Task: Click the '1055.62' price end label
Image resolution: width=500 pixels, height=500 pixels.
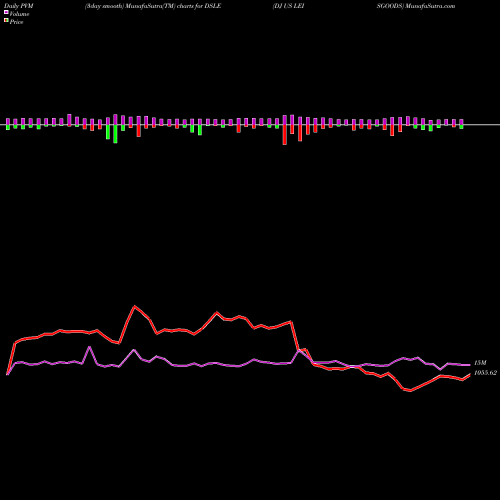Action: [x=485, y=373]
